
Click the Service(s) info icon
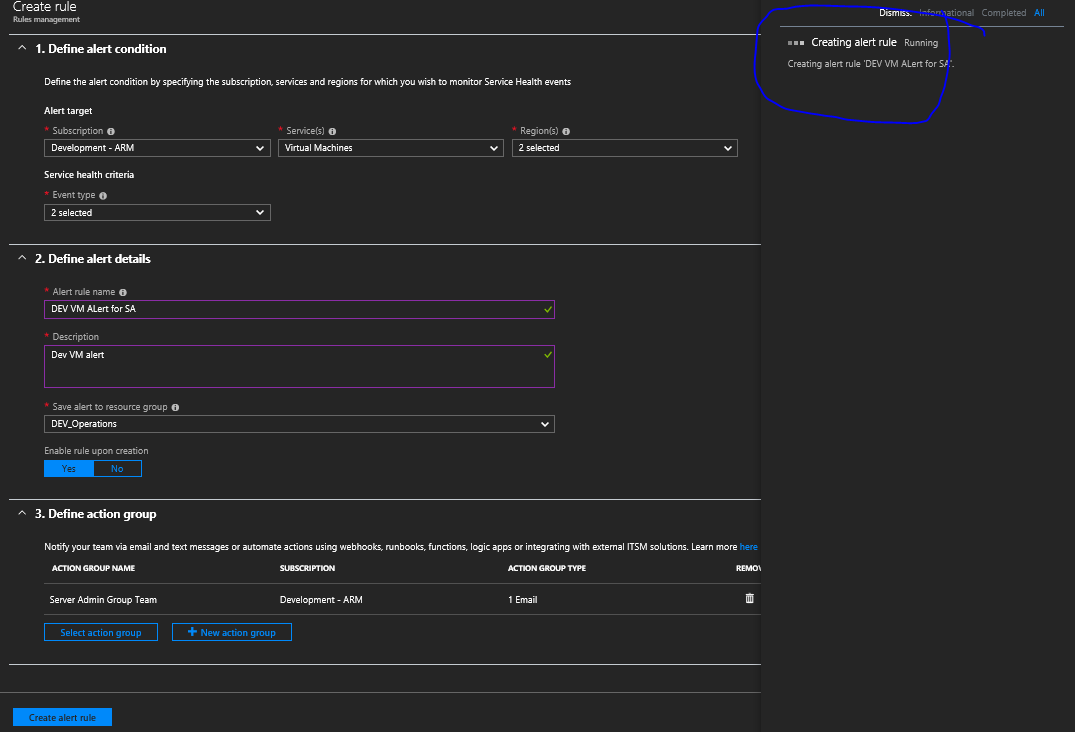pyautogui.click(x=333, y=132)
